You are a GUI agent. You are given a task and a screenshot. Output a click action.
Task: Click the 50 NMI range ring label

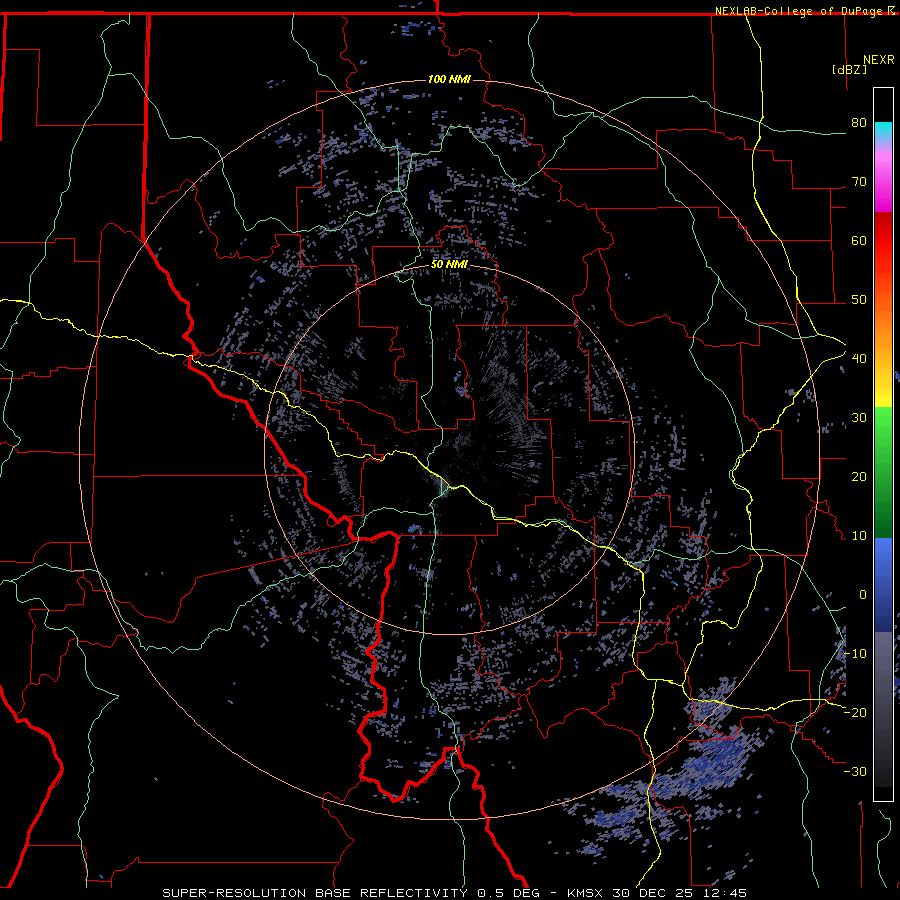pyautogui.click(x=449, y=265)
